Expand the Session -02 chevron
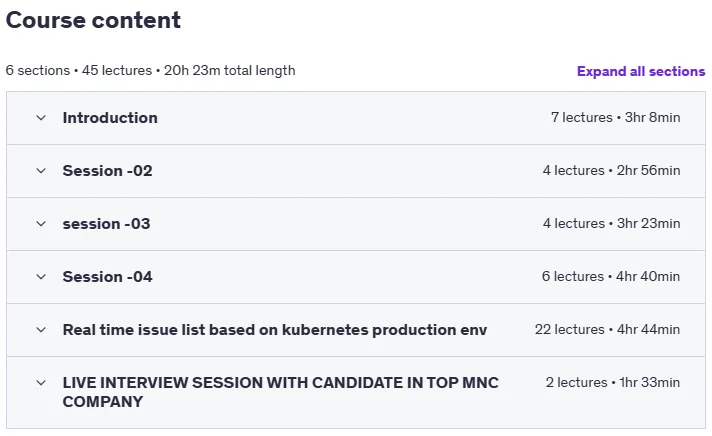The image size is (712, 436). point(41,171)
